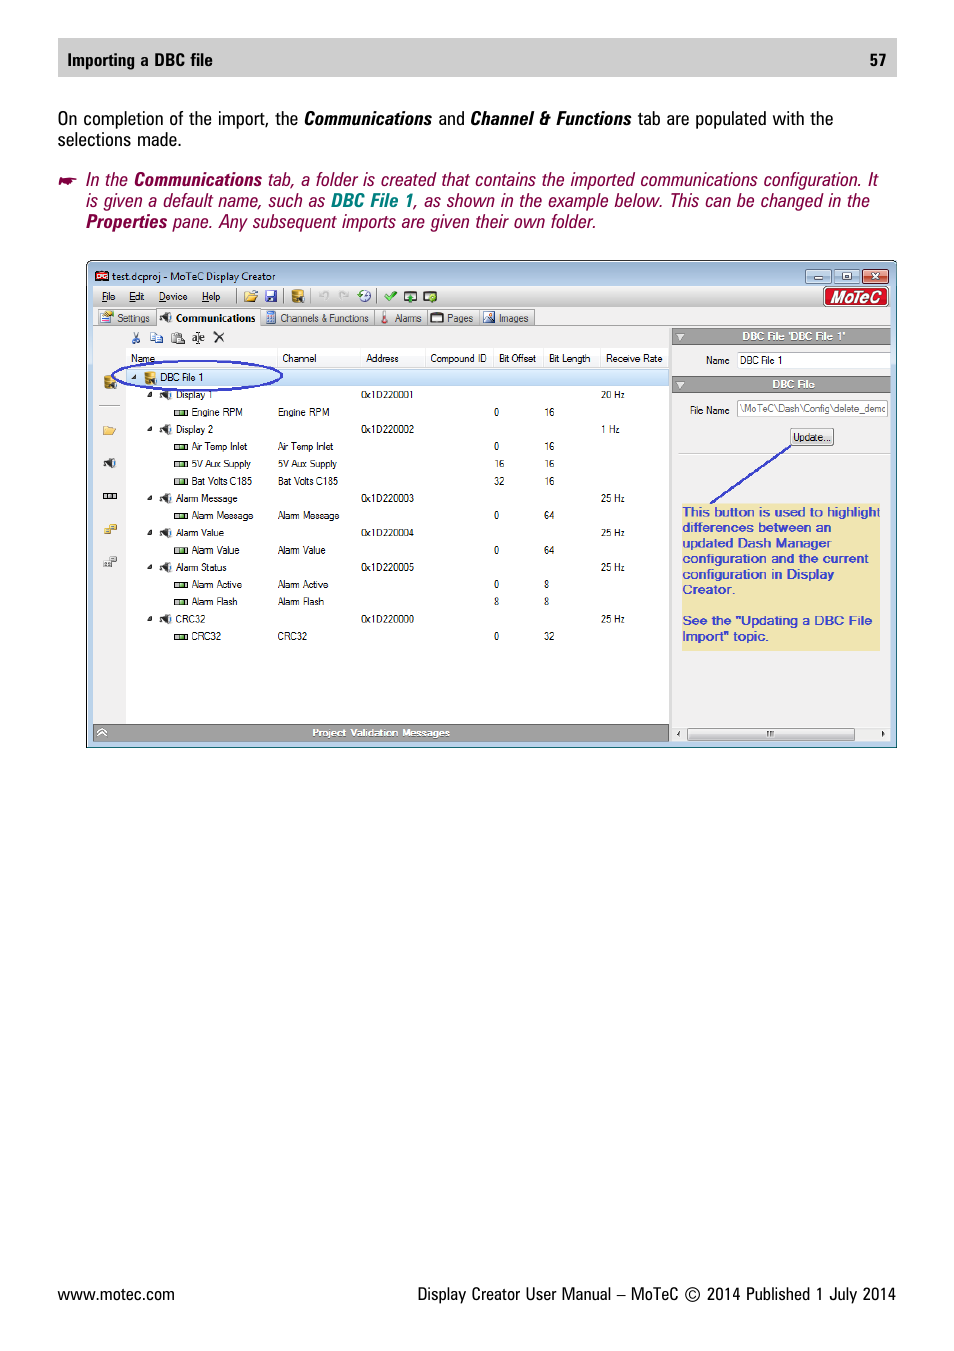This screenshot has height=1351, width=954.
Task: Collapse the Display 2 node
Action: click(150, 430)
